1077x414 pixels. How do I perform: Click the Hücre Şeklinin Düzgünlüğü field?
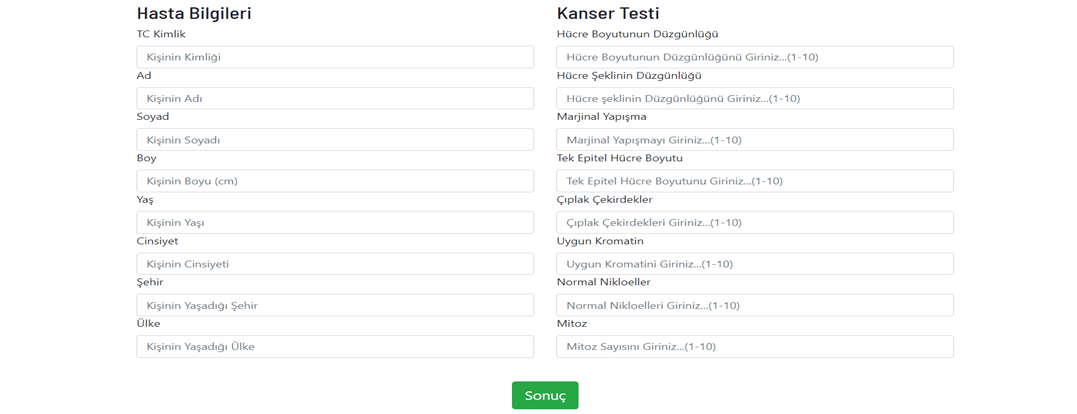[x=754, y=98]
